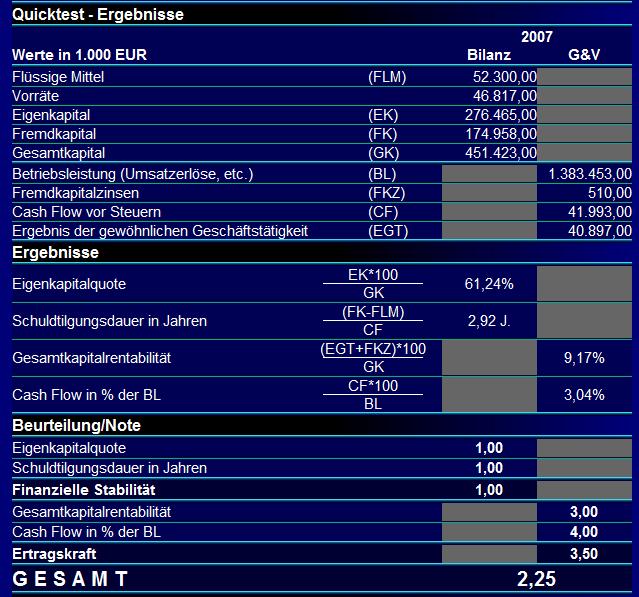Click the Betriebsleistung value 1.383.453,00
639x597 pixels.
pos(590,174)
